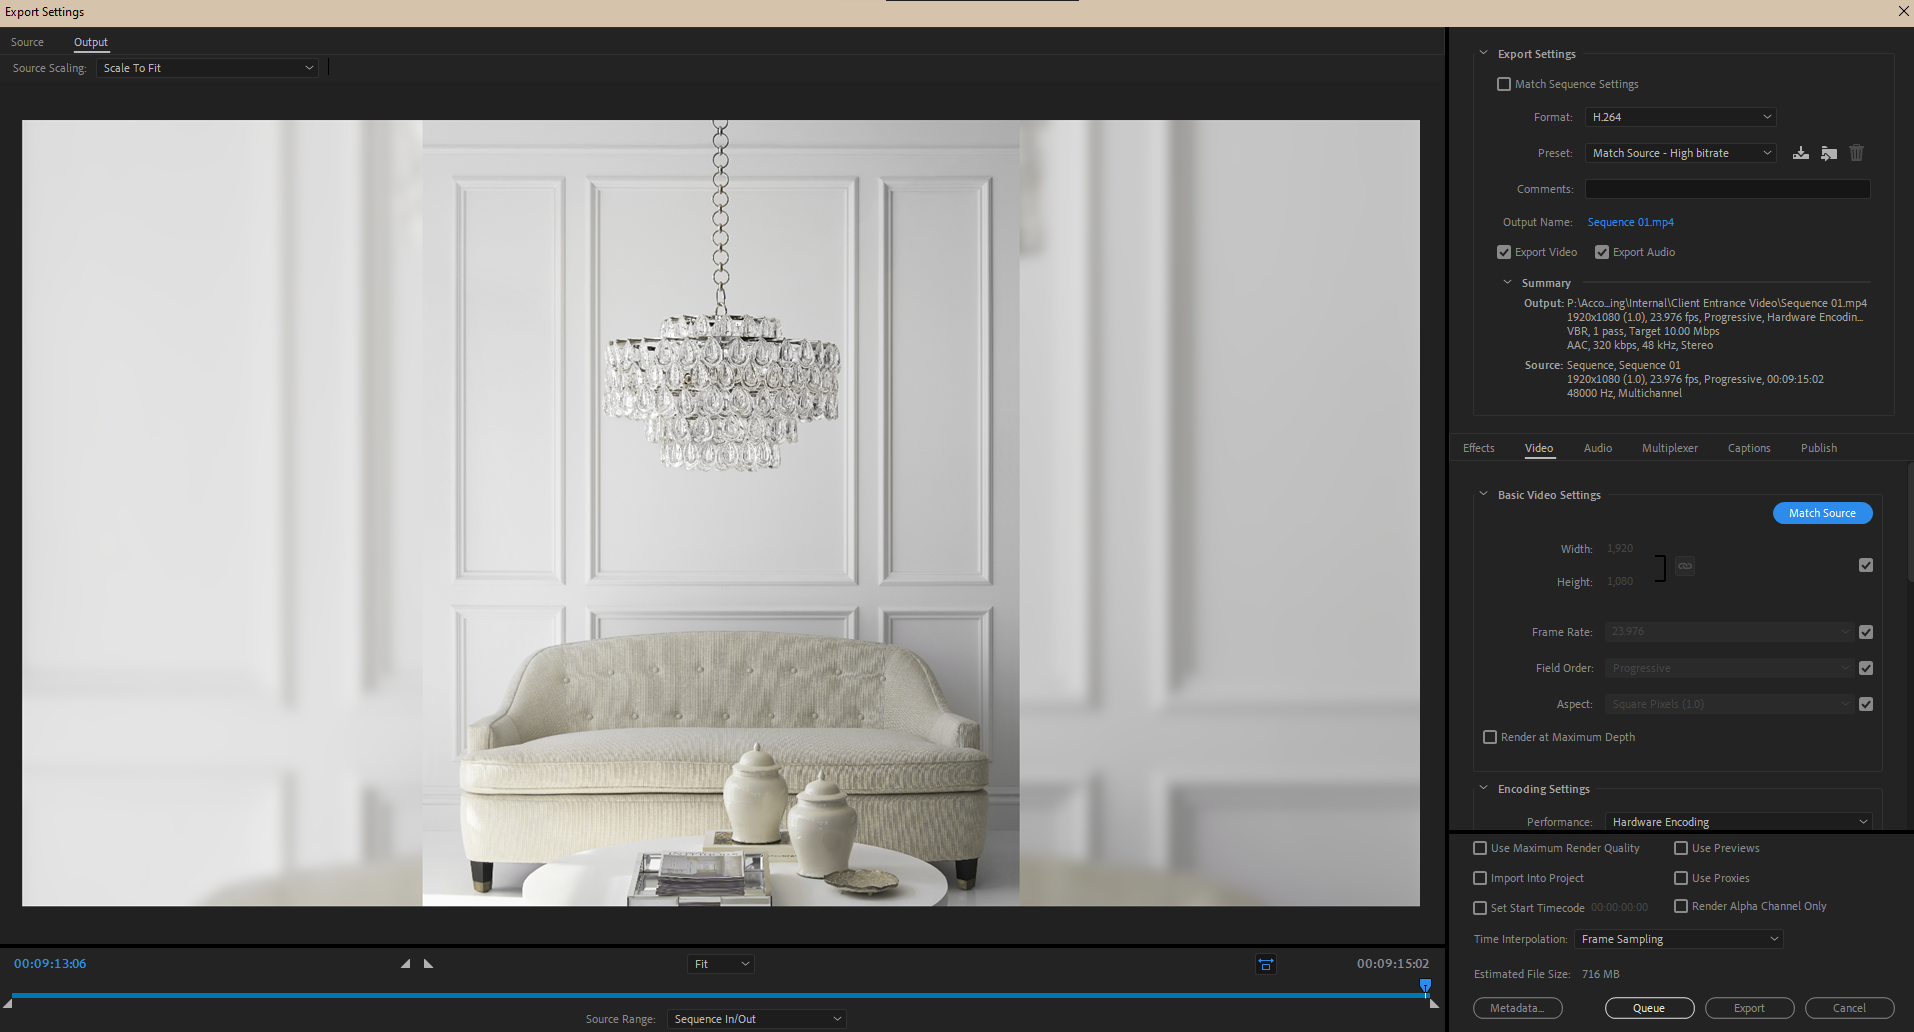Click the Output frame next to Summary
This screenshot has height=1032, width=1914.
[1541, 302]
